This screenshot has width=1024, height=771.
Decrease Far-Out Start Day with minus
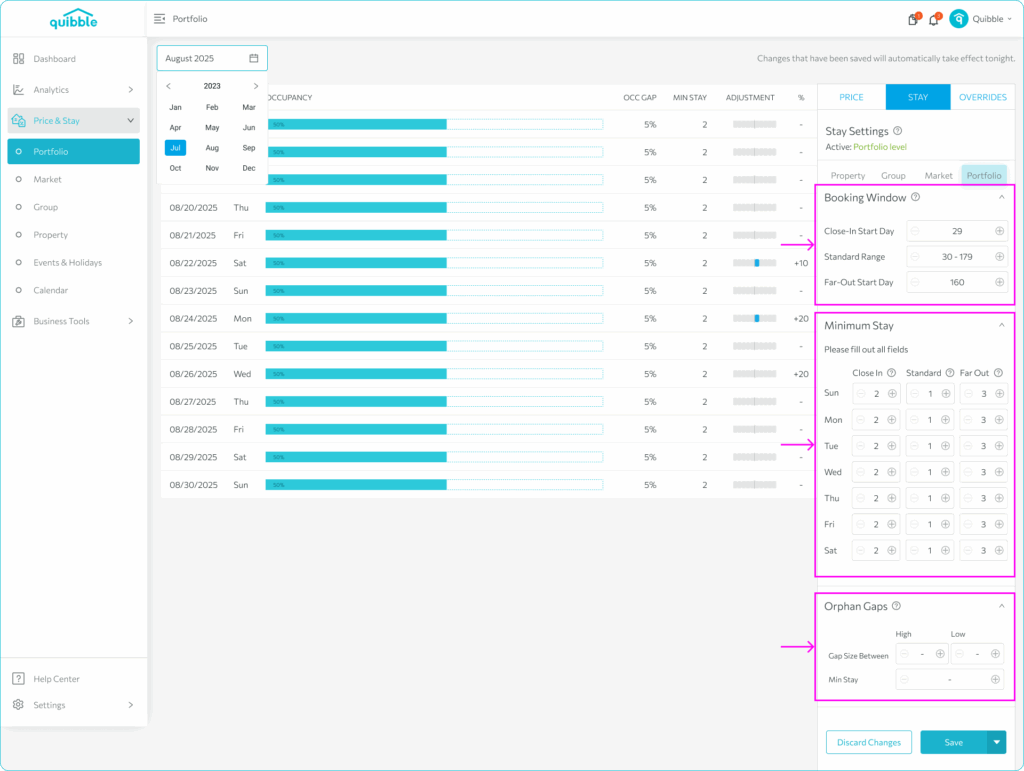pos(915,282)
